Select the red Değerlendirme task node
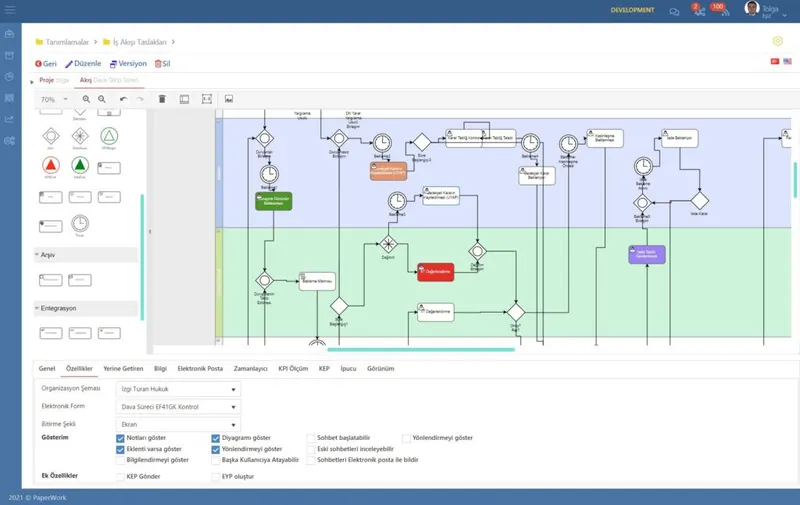 435,272
